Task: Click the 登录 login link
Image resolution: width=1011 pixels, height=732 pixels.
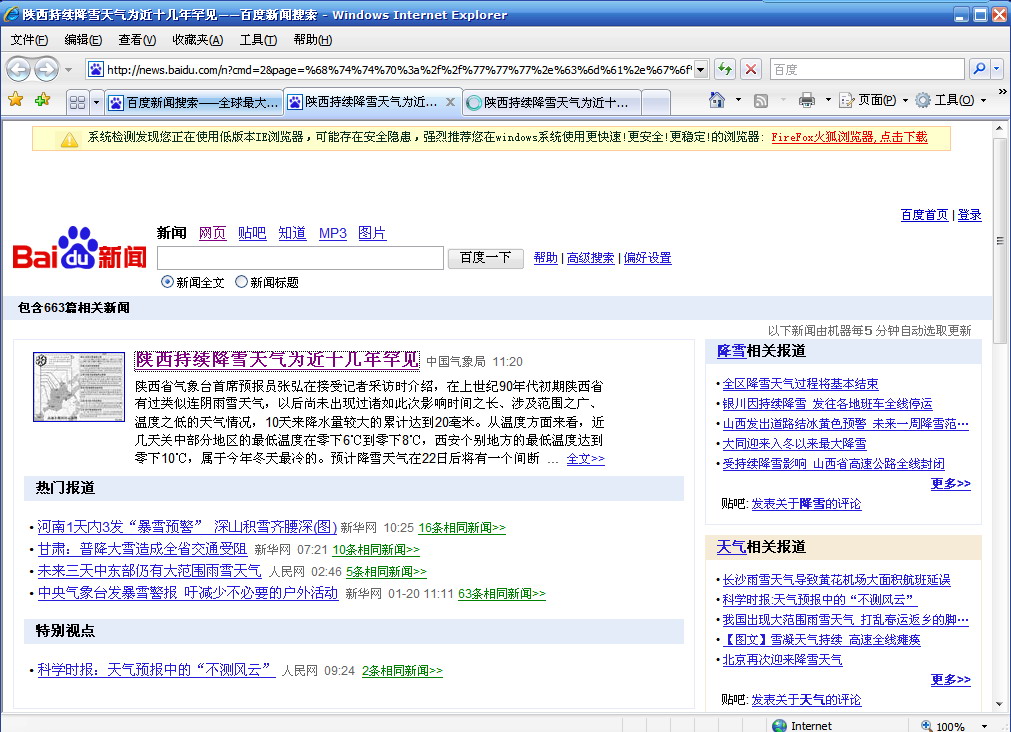Action: (x=969, y=215)
